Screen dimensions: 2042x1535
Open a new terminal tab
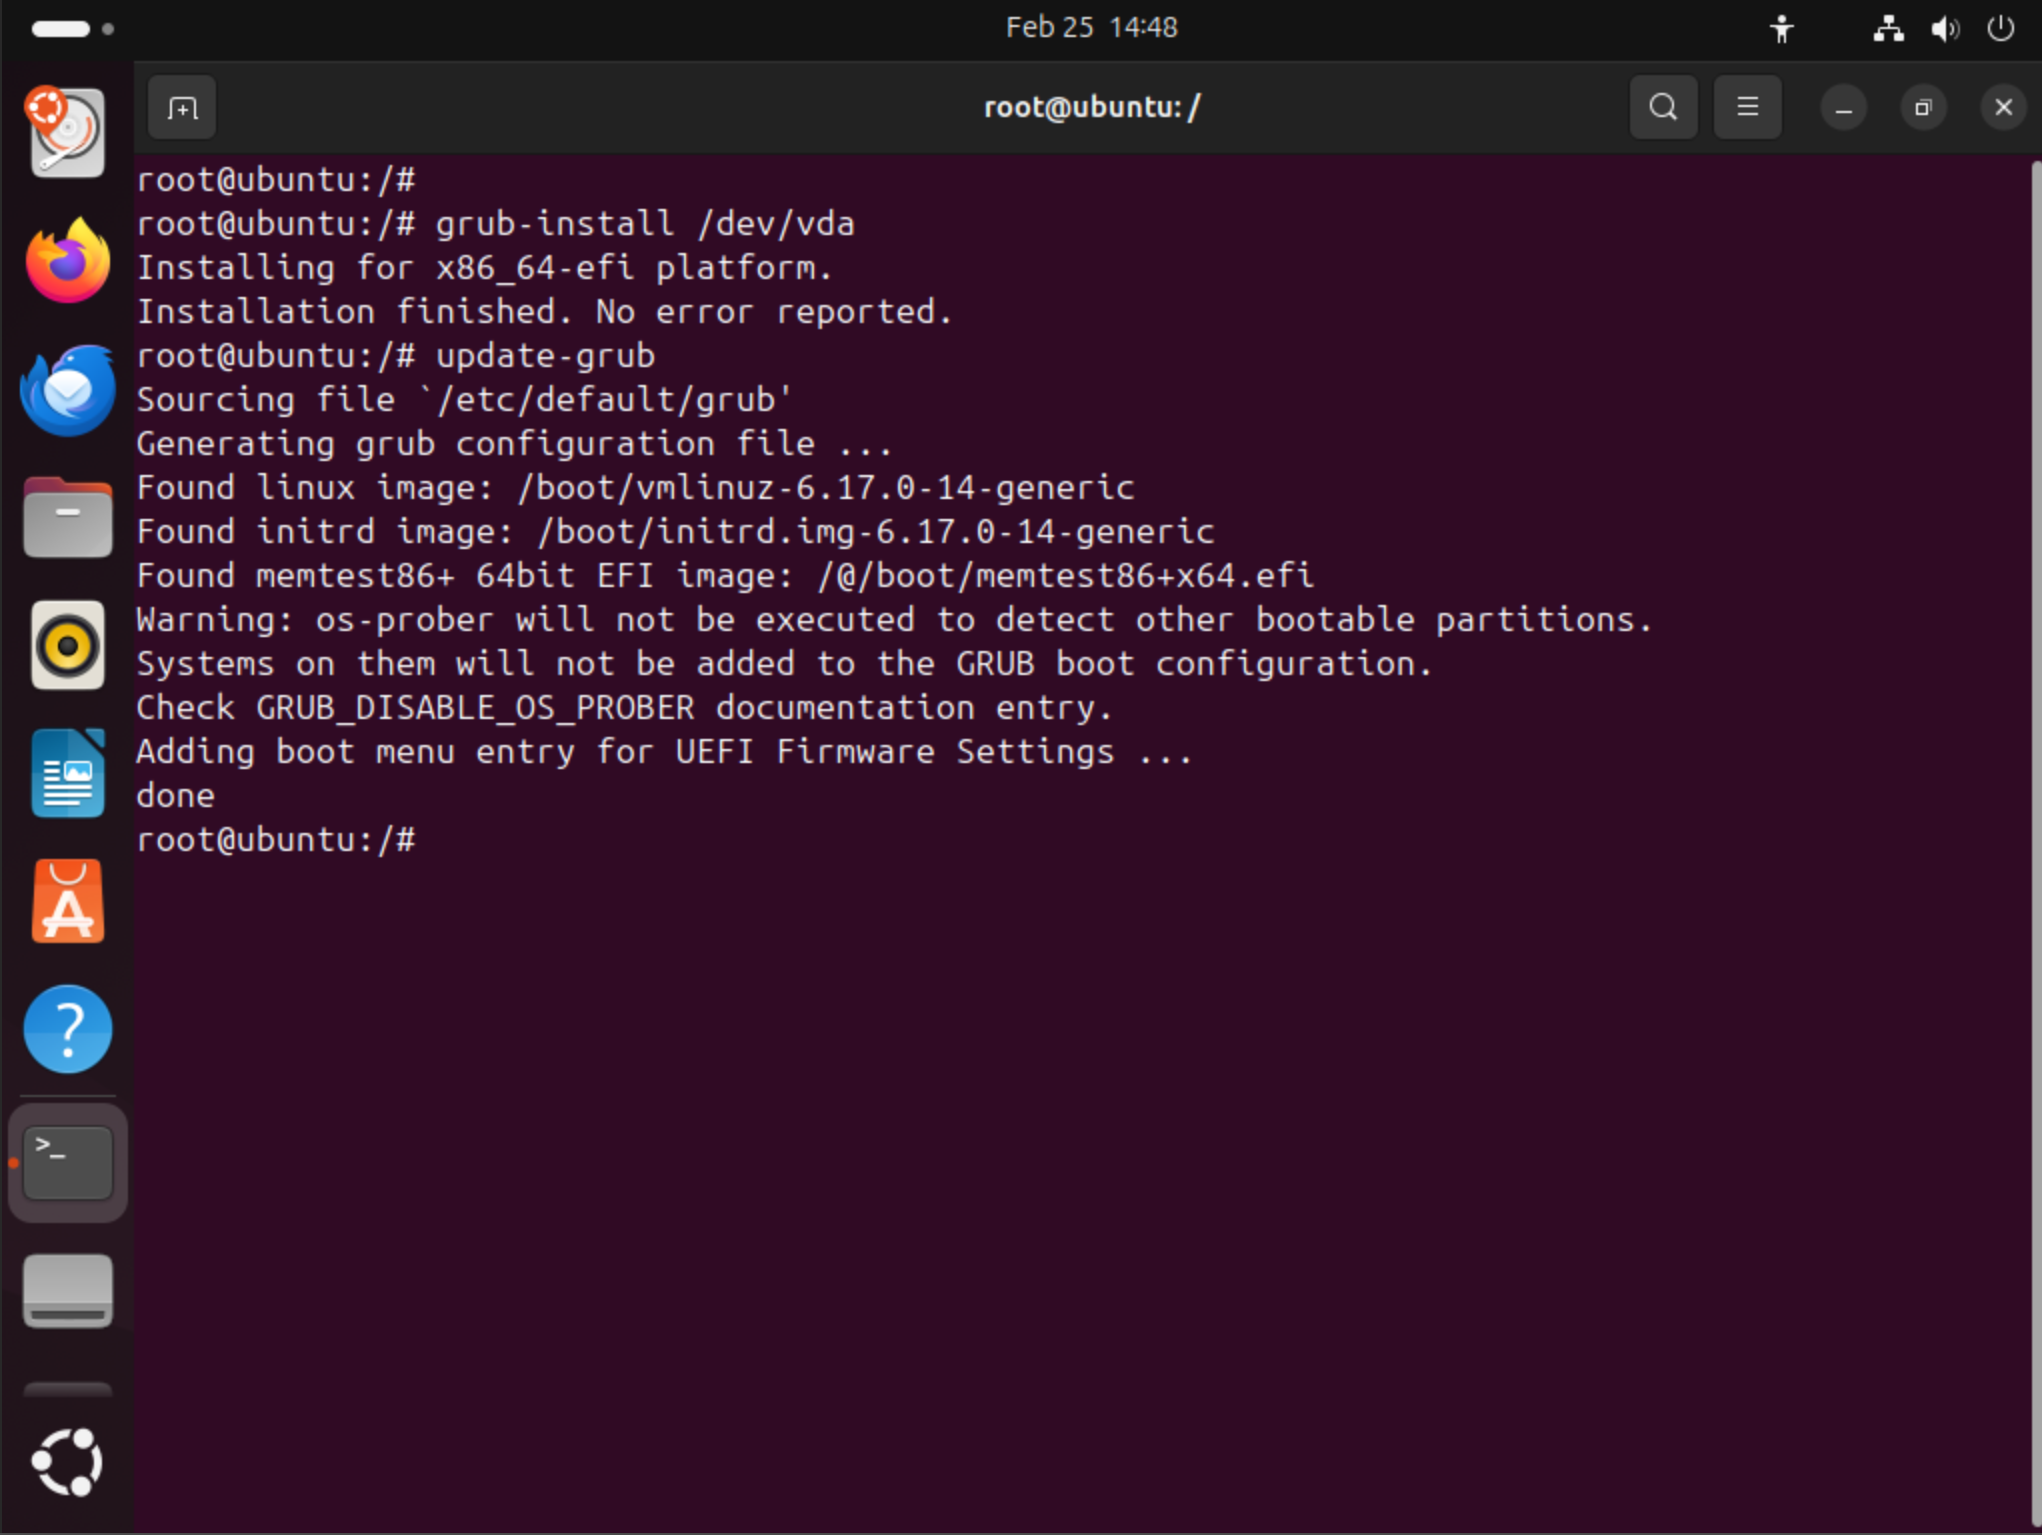click(x=182, y=108)
